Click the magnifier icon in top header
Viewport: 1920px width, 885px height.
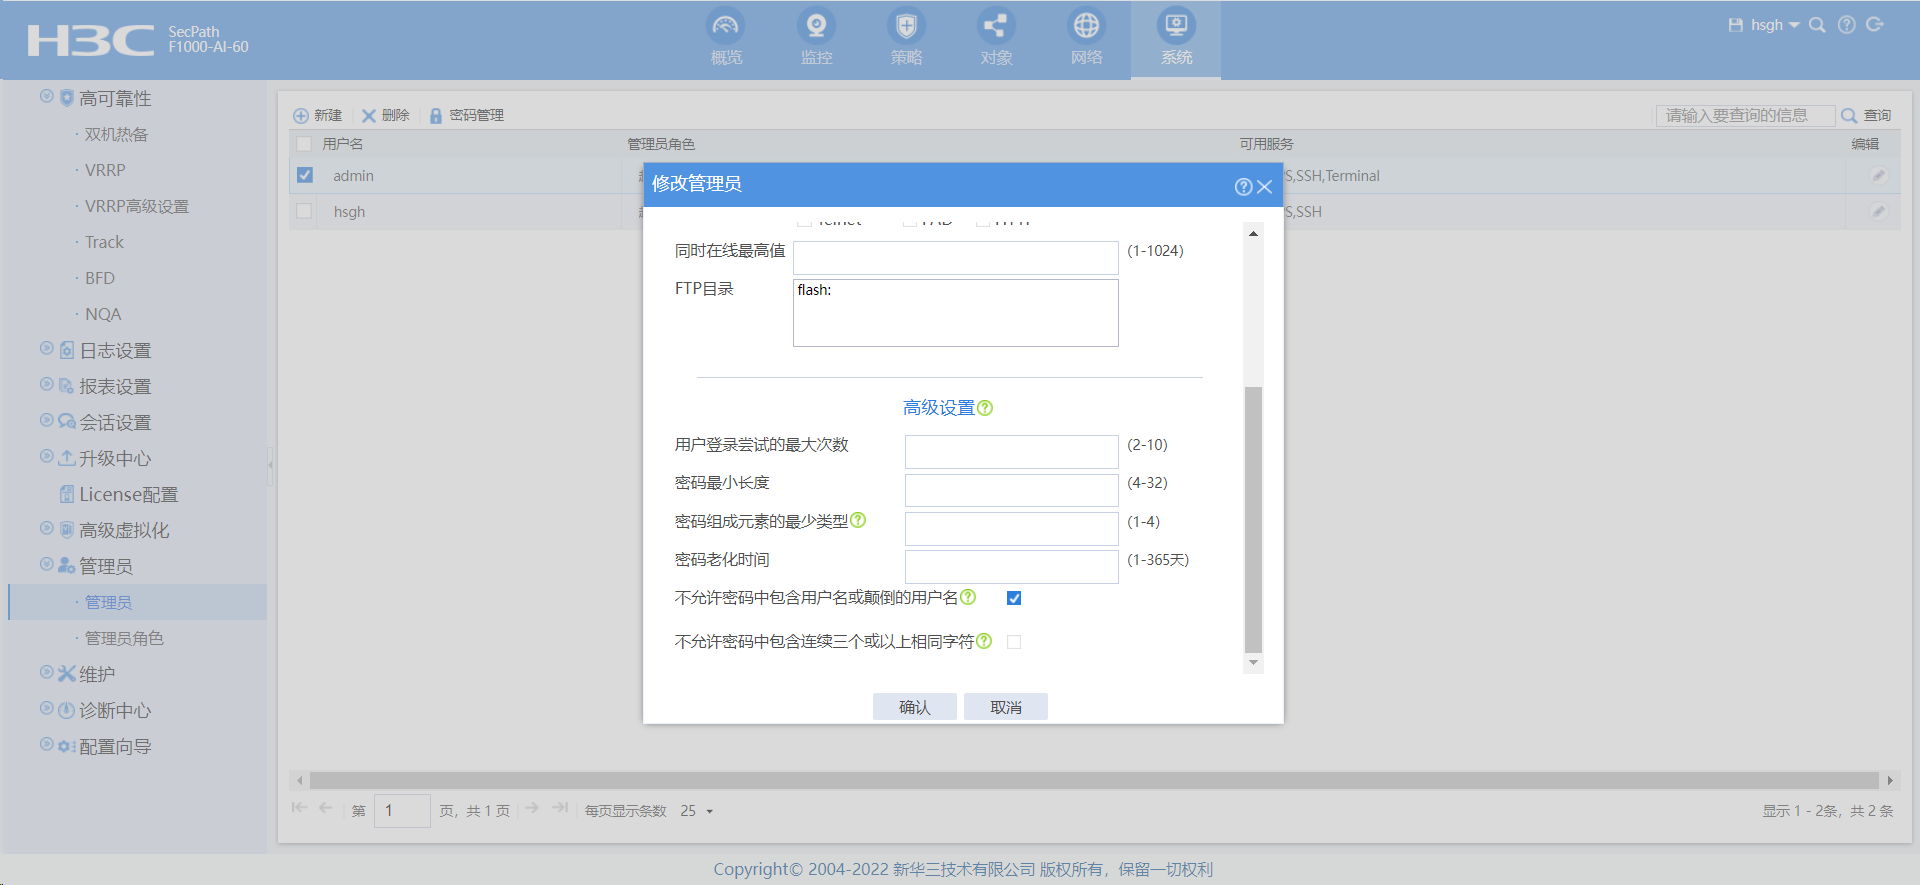pos(1817,25)
